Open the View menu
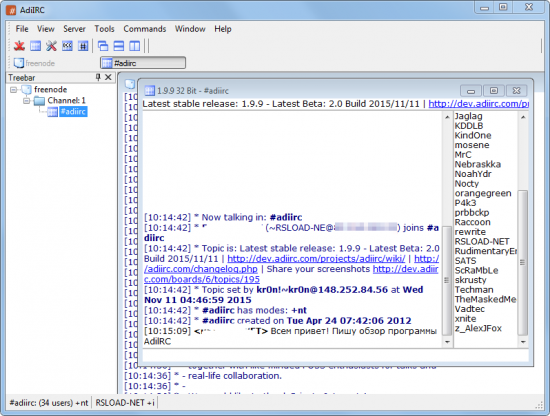550x416 pixels. pyautogui.click(x=46, y=29)
